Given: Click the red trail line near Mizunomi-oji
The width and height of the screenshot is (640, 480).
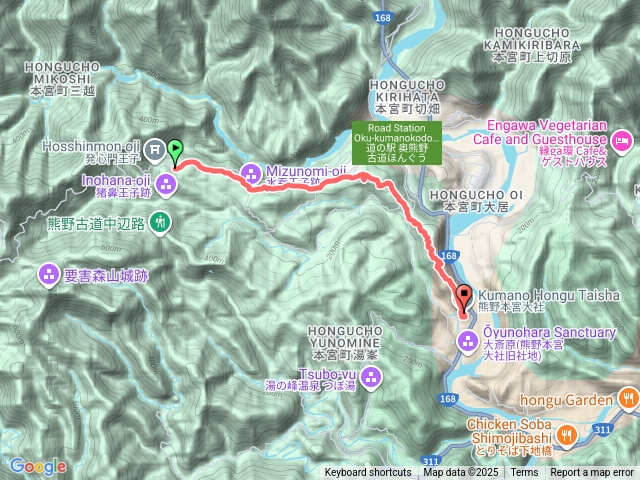Looking at the screenshot, I should 286,187.
